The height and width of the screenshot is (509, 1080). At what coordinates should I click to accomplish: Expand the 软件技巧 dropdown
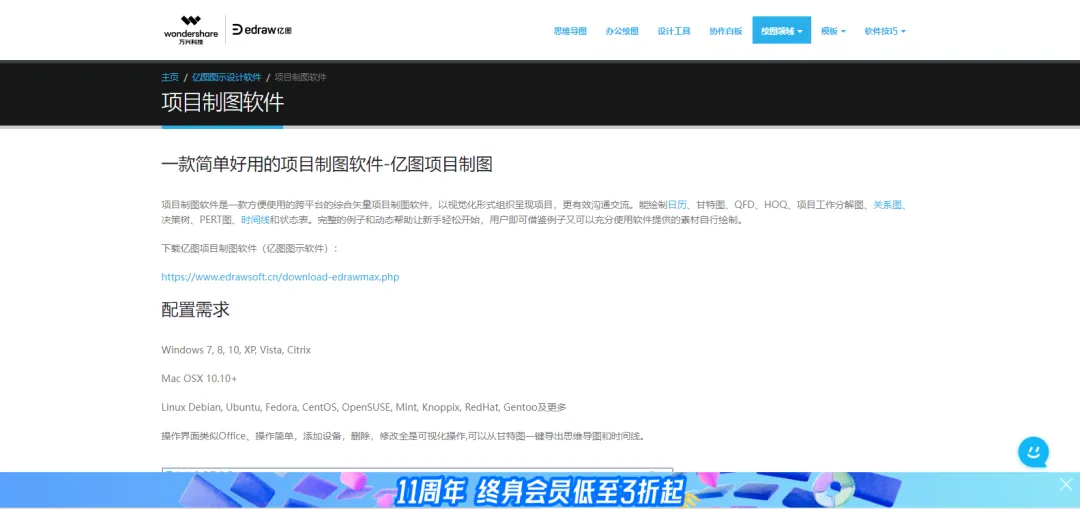pyautogui.click(x=885, y=31)
